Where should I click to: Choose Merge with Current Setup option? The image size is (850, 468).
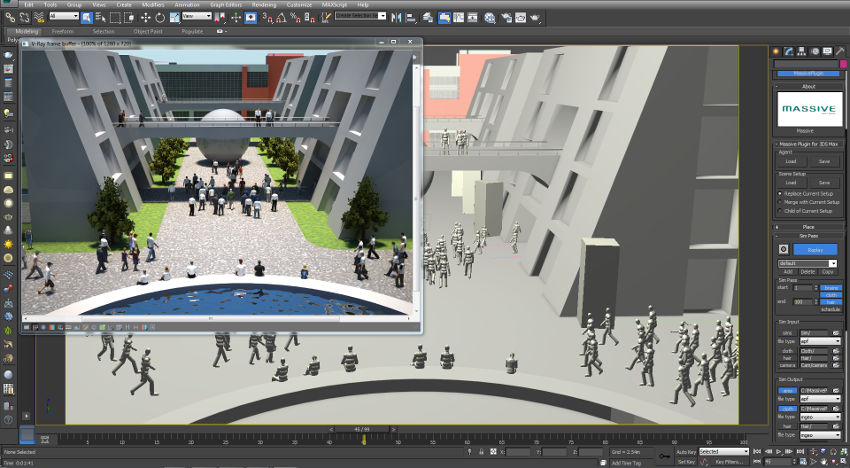click(780, 202)
